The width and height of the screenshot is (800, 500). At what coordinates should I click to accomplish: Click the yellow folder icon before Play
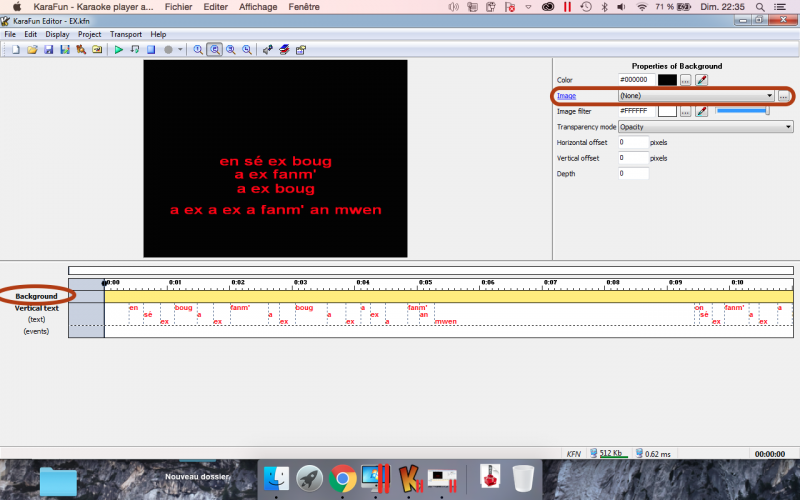97,49
